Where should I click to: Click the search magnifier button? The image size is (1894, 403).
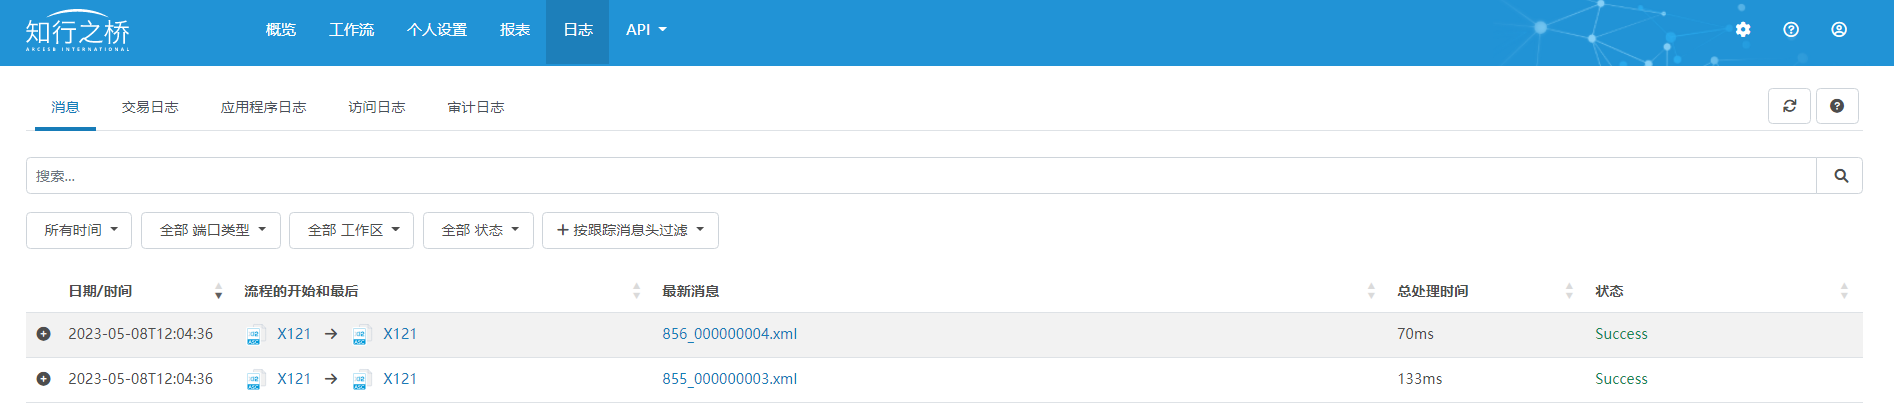click(1840, 176)
